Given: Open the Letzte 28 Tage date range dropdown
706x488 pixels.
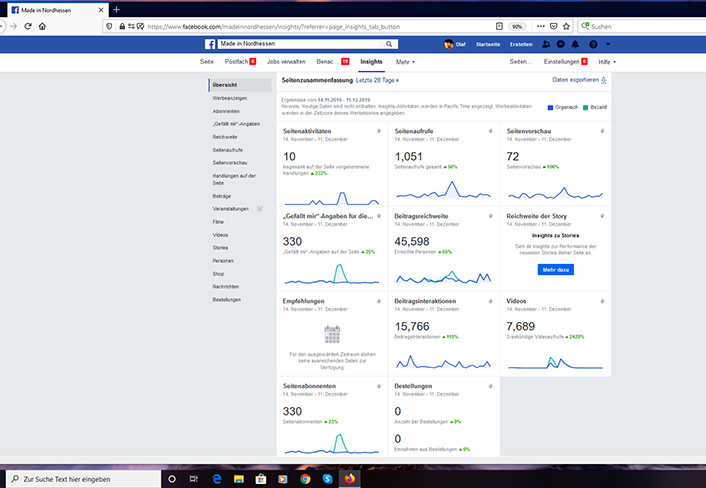Looking at the screenshot, I should [x=377, y=80].
